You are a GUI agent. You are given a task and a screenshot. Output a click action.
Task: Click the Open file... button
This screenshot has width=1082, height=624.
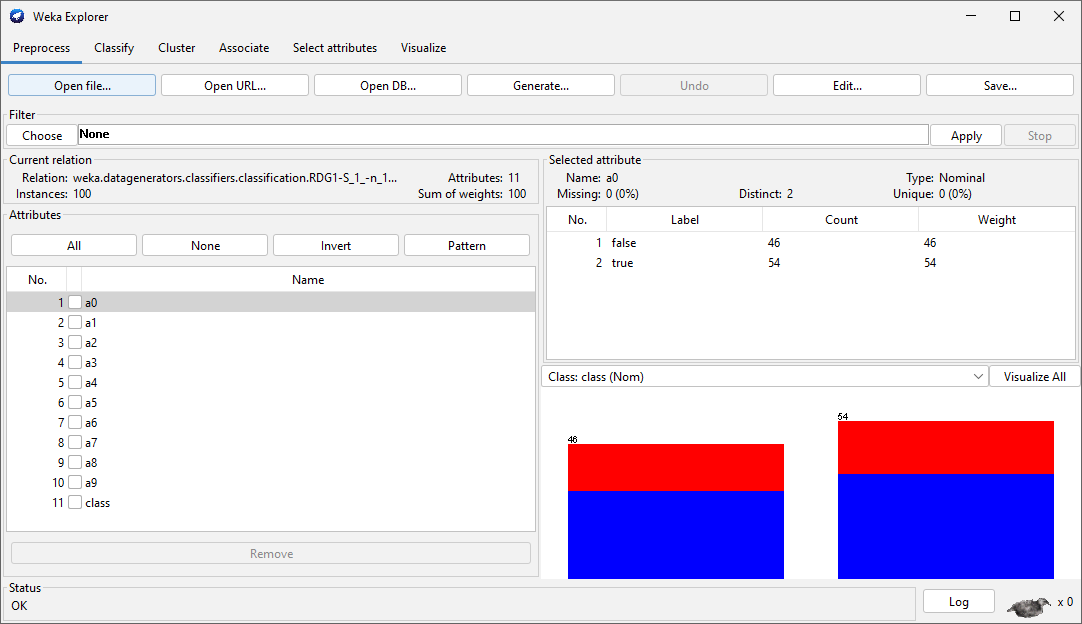82,86
